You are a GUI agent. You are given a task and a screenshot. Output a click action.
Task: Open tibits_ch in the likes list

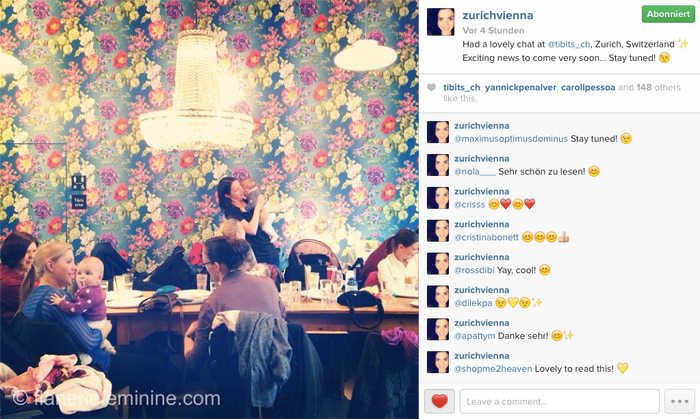tap(462, 87)
